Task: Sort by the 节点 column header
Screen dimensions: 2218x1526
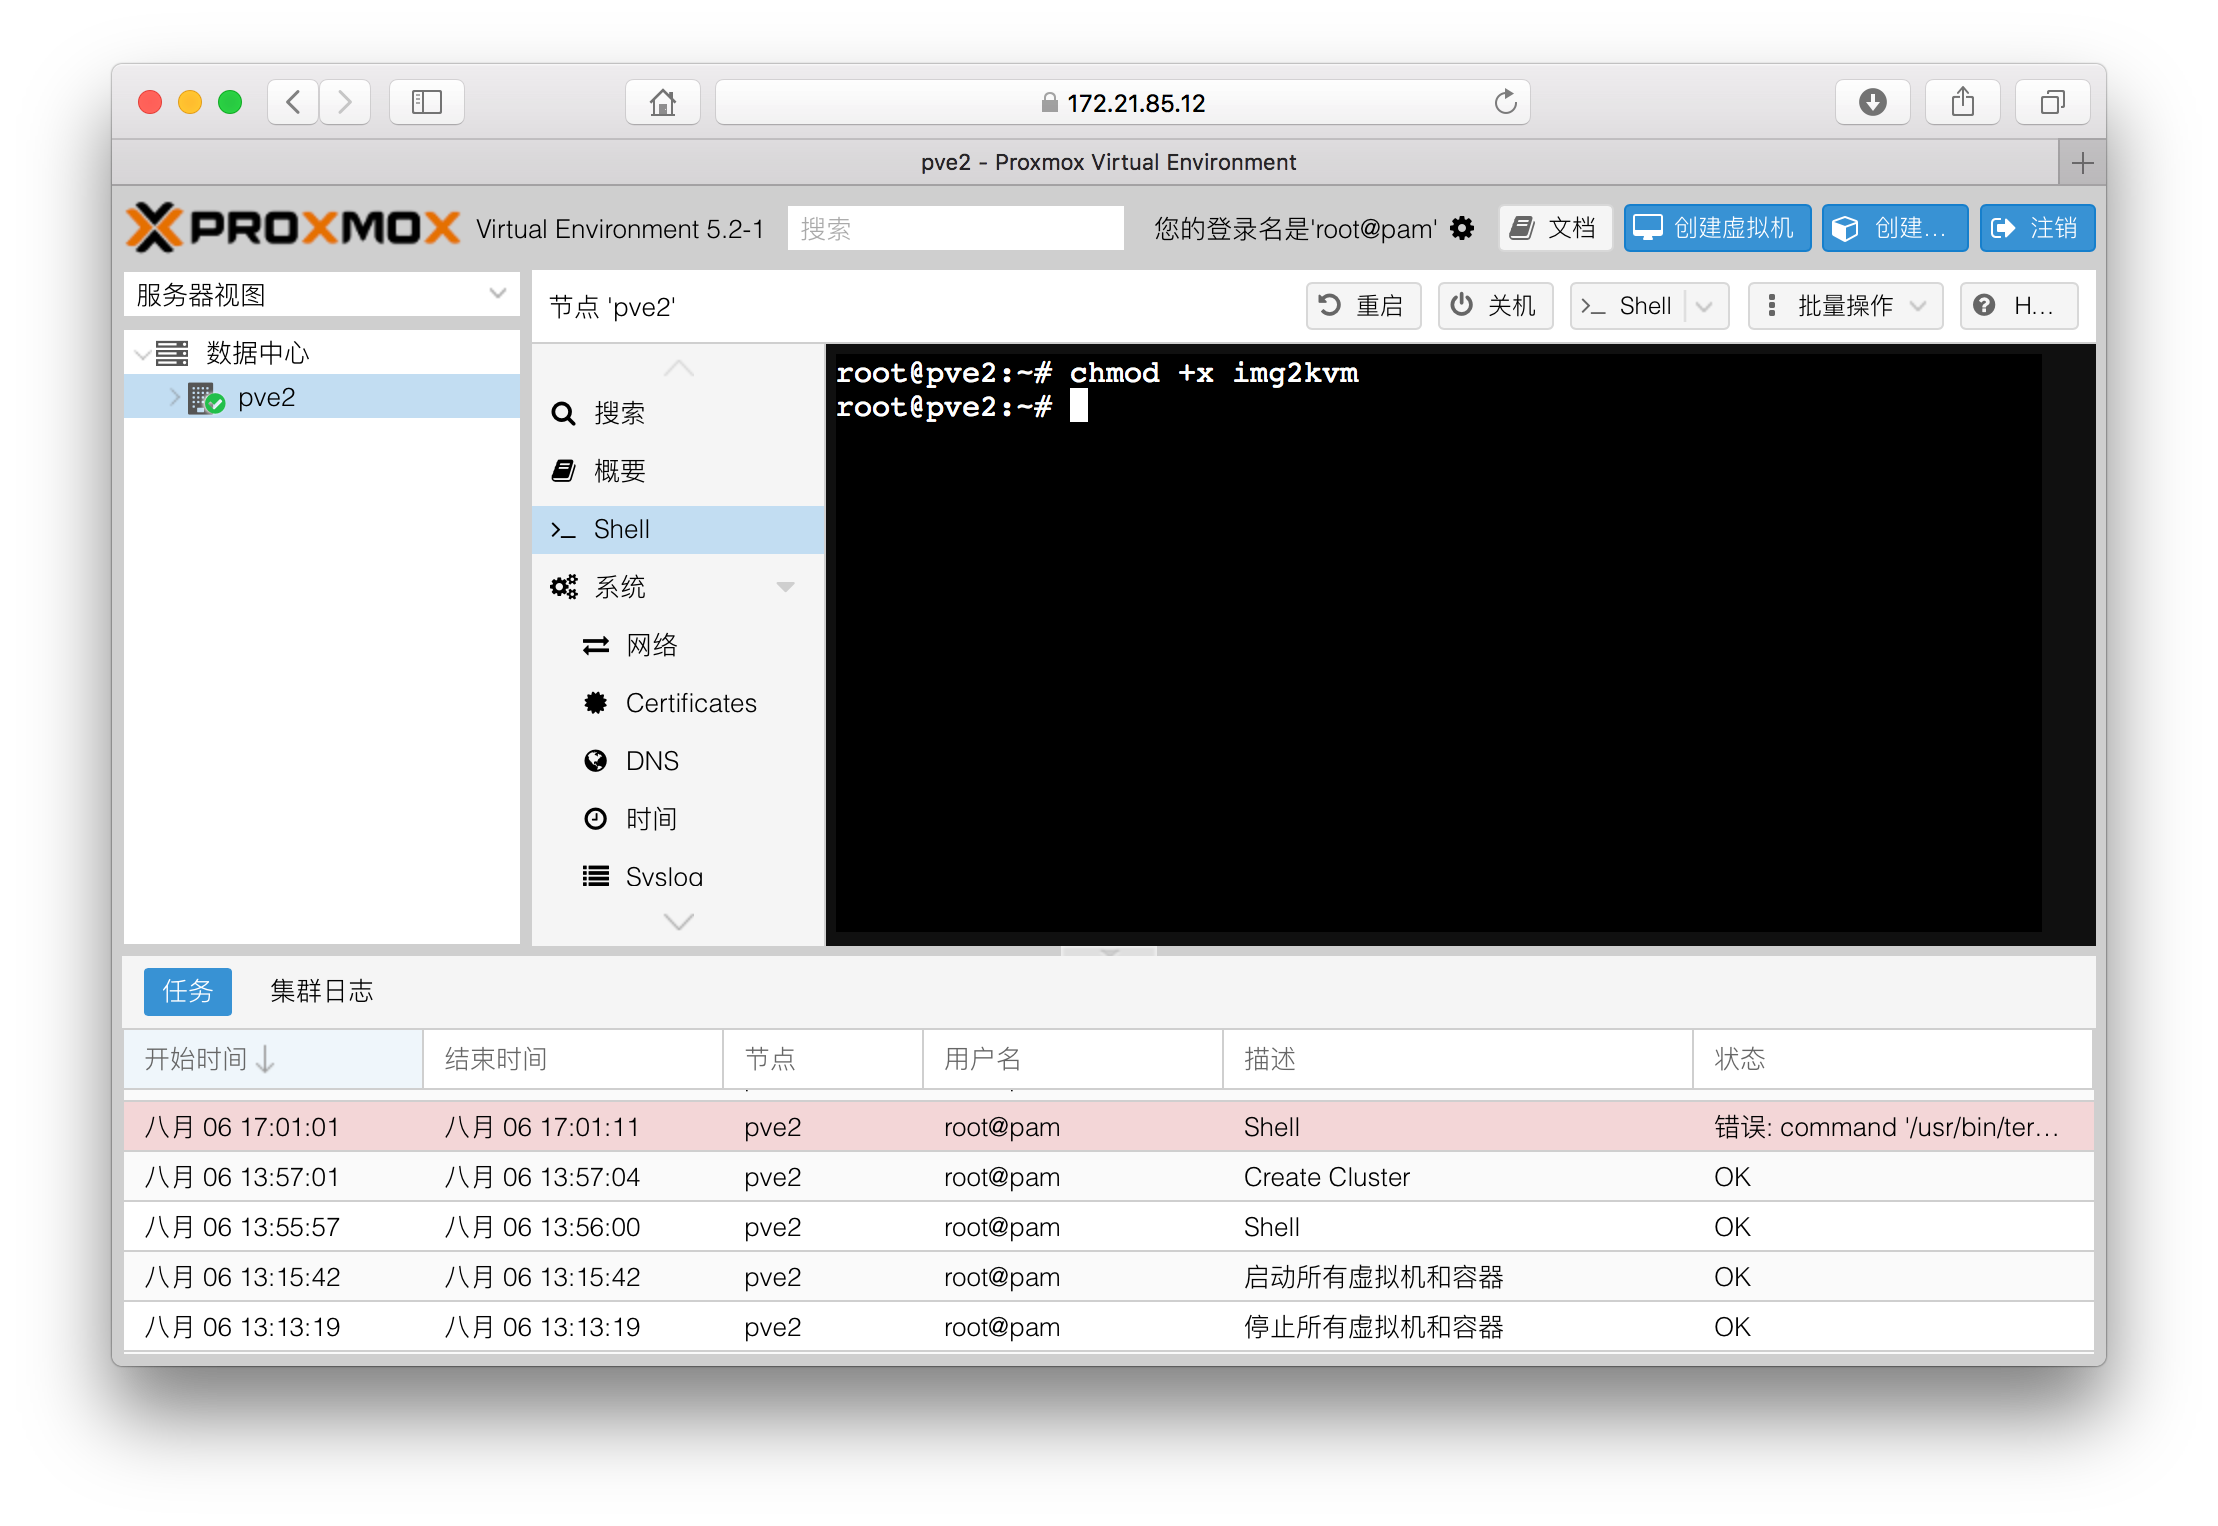Action: 823,1059
